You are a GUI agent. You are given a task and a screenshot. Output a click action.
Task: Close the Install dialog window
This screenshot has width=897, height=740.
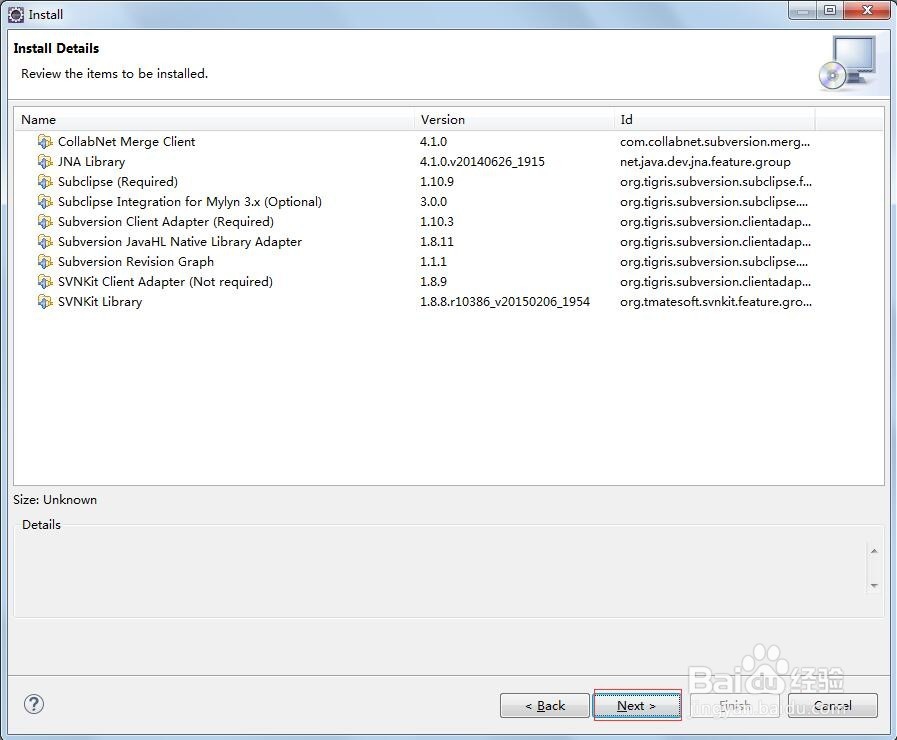click(x=867, y=10)
